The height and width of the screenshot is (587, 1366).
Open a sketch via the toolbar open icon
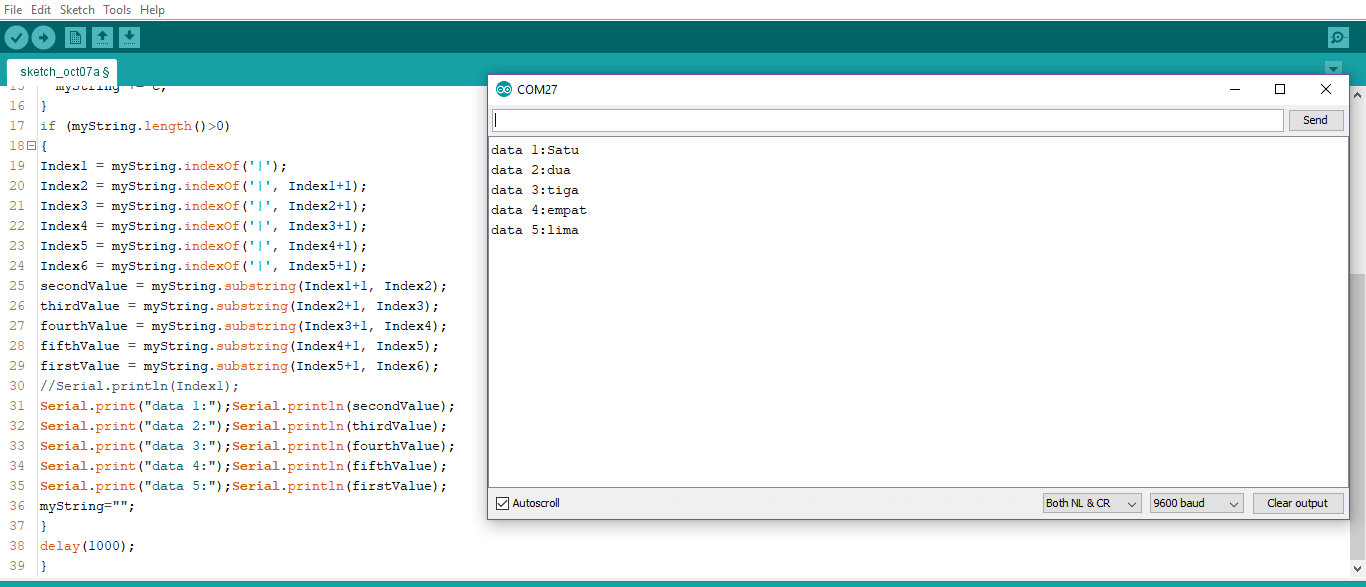pos(103,37)
